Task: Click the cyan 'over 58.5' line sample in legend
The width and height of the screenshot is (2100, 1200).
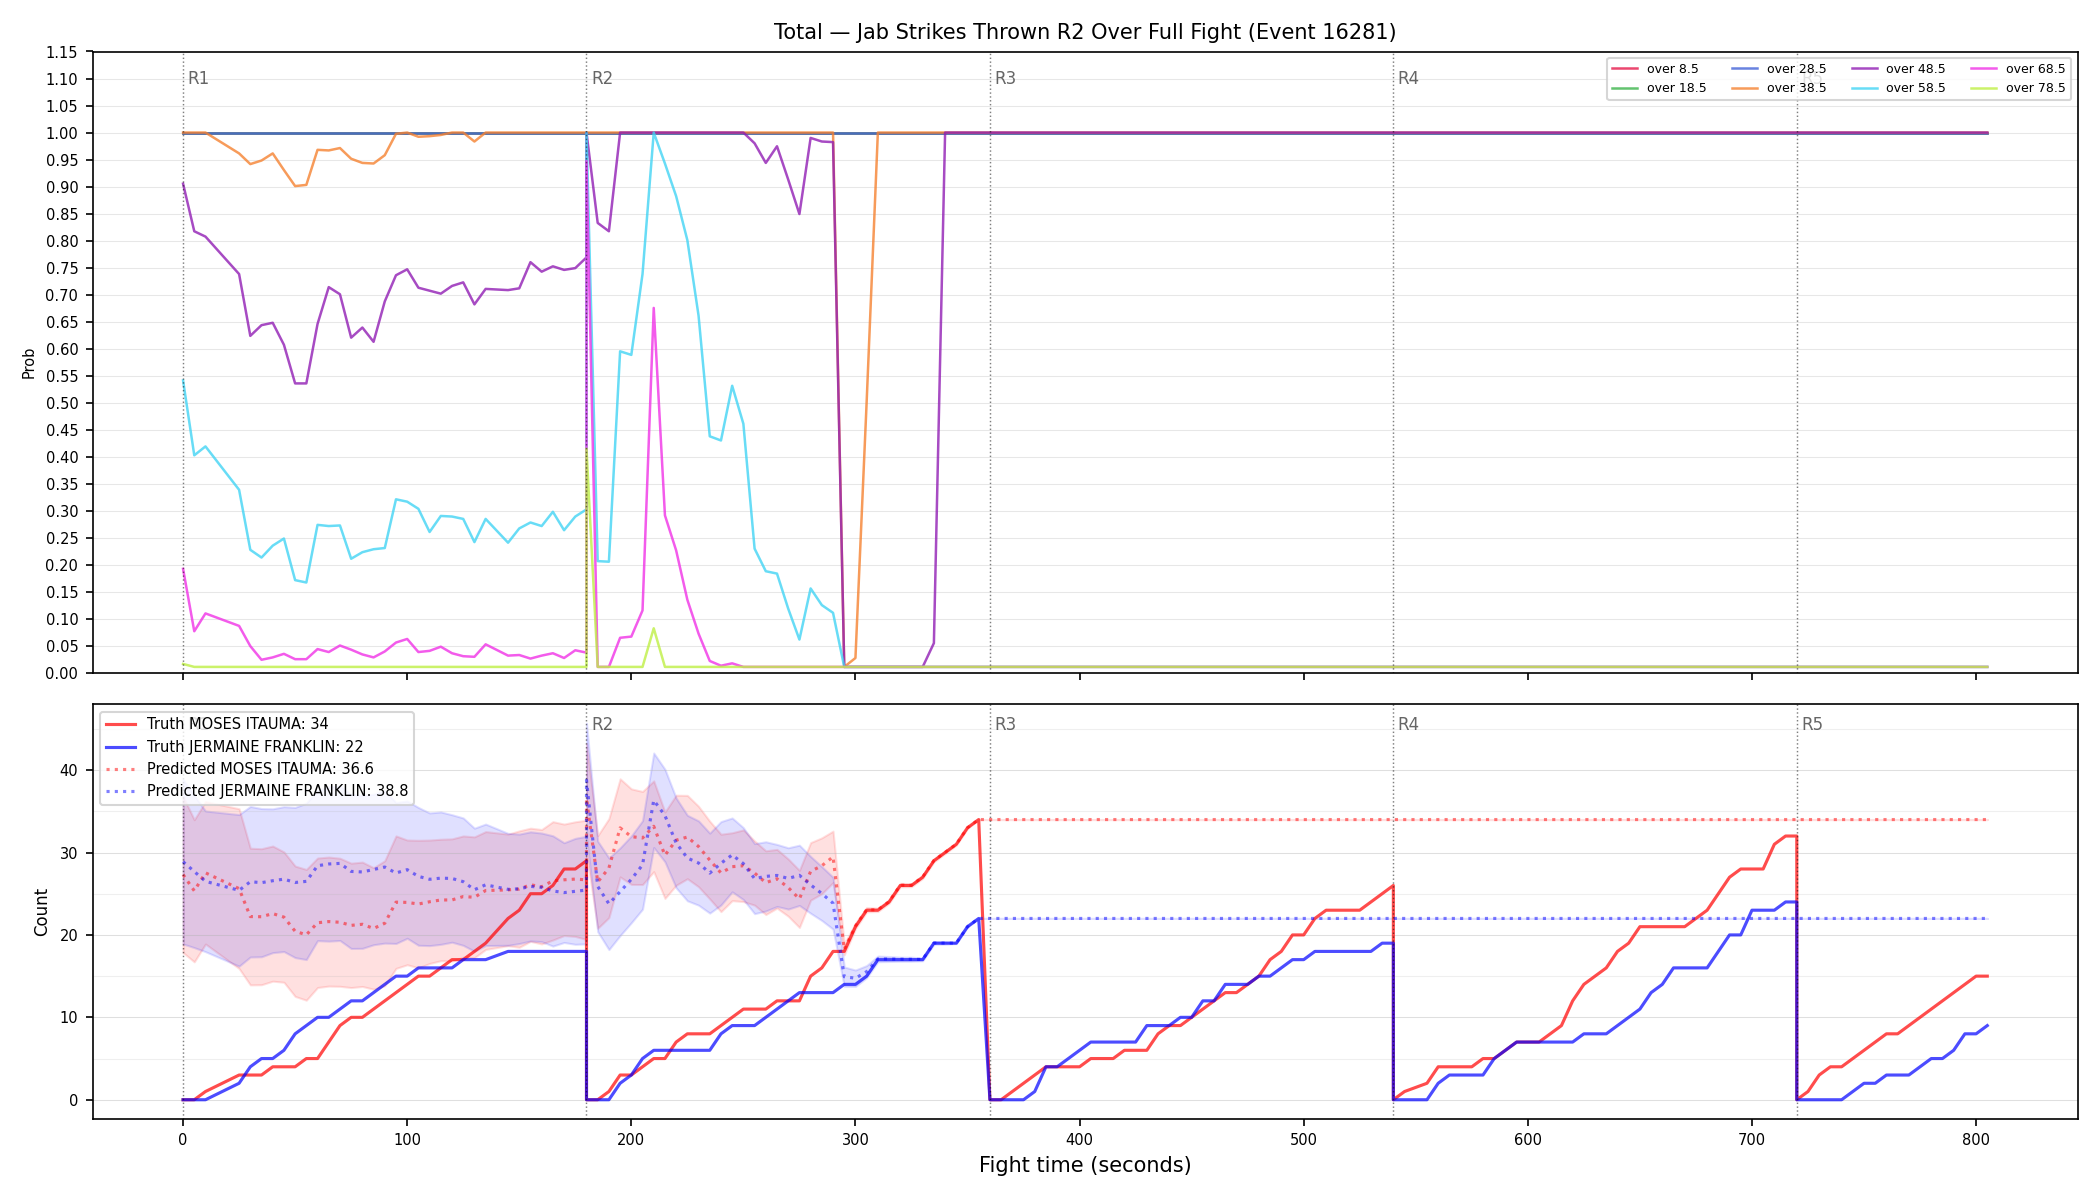Action: click(1864, 88)
